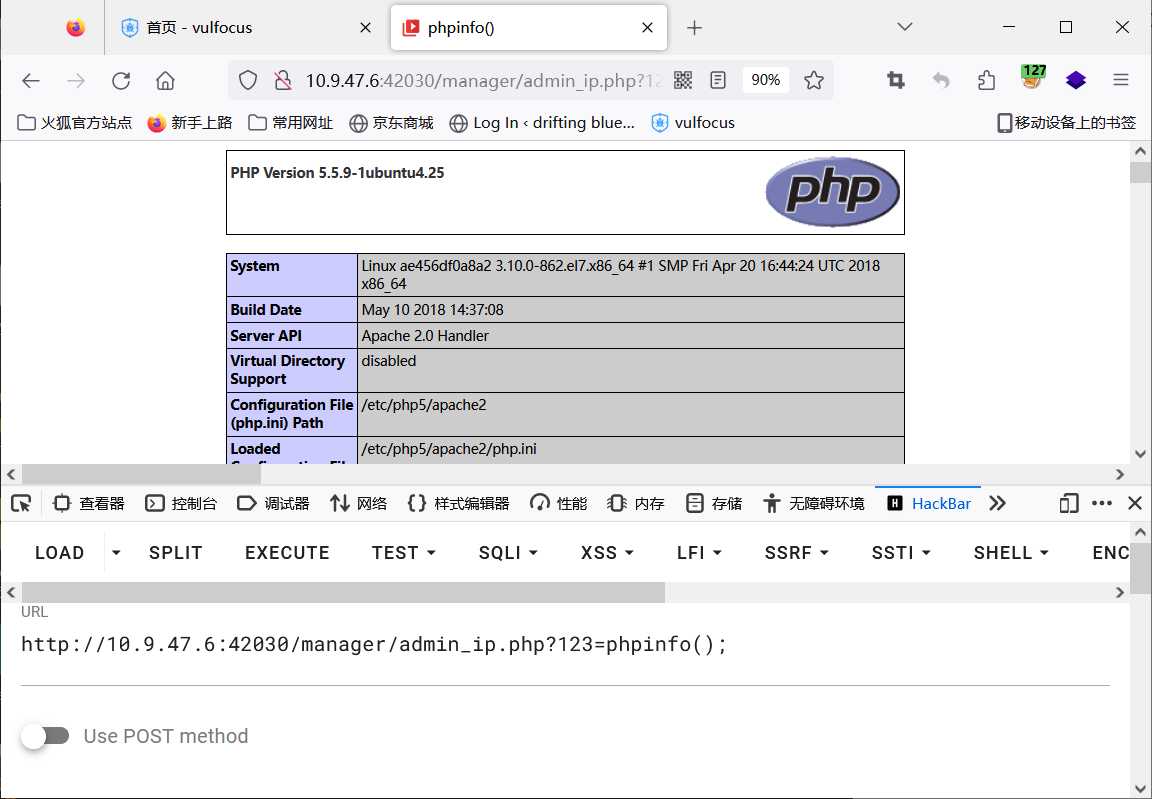Open the 新手上路 bookmark
This screenshot has height=799, width=1152.
(190, 123)
